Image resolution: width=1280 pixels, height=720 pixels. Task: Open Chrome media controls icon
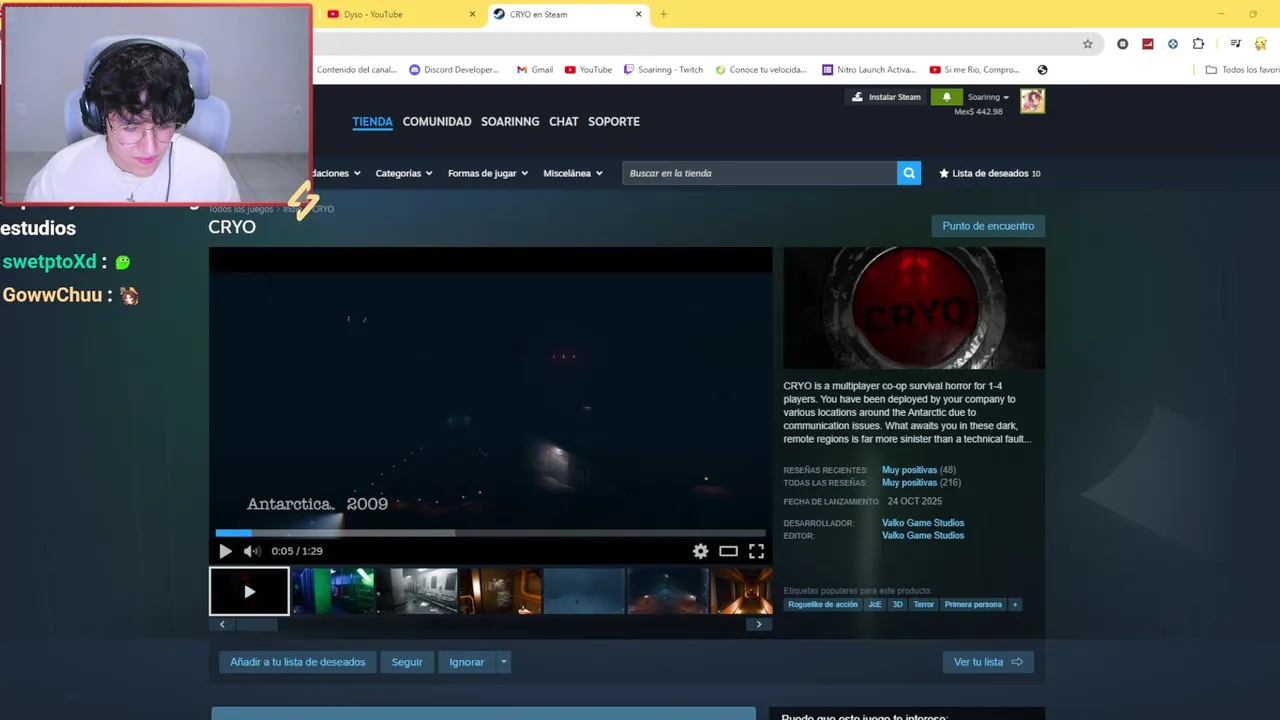tap(1235, 44)
